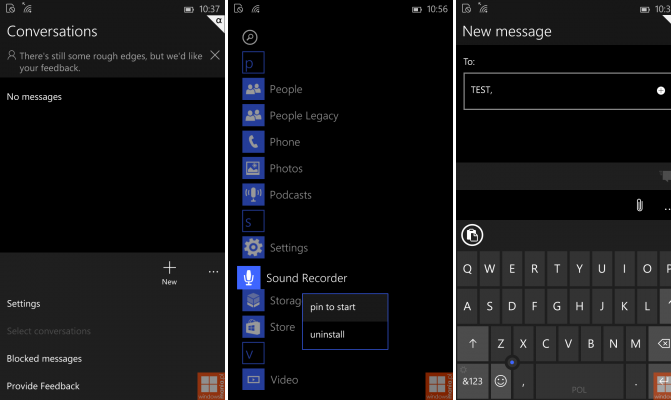Launch the Photos app icon
The image size is (671, 400).
[x=253, y=169]
